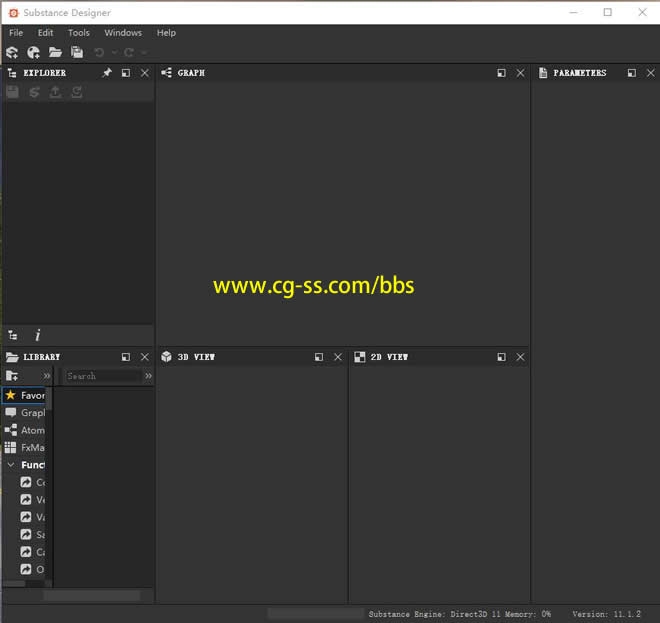Click the add folder icon in Library
The image size is (660, 623).
point(12,376)
